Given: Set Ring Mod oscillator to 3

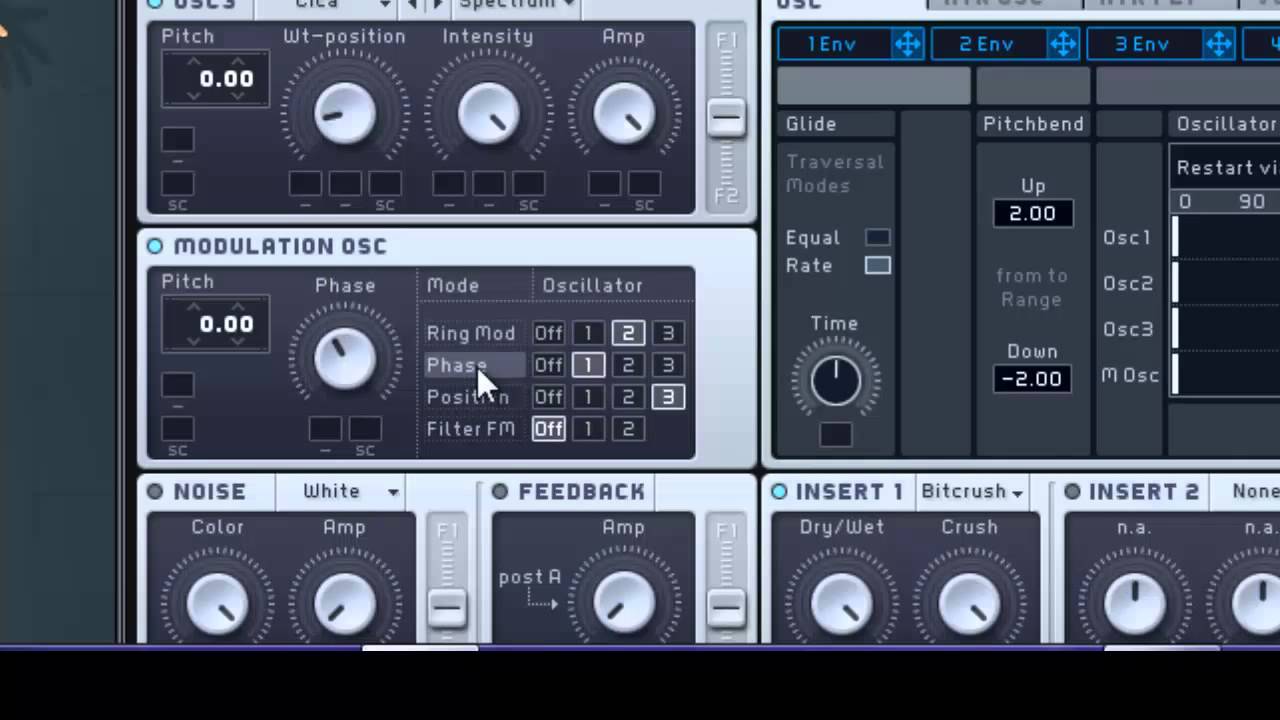Looking at the screenshot, I should 668,333.
